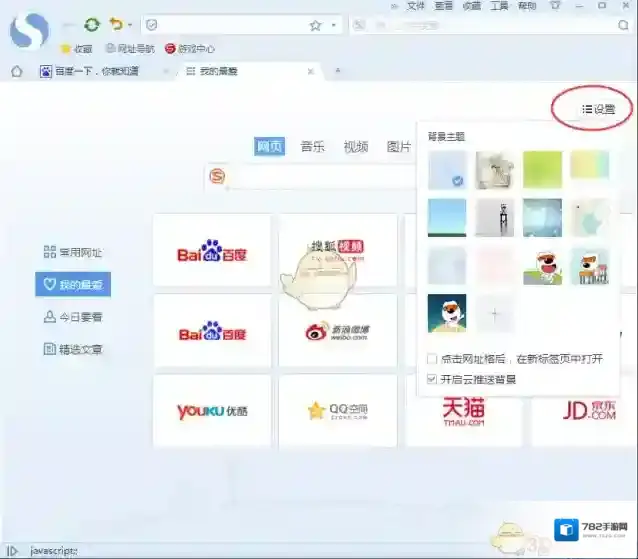Enable 点击网址格后，在新标签页中打开 checkbox
638x559 pixels.
pos(432,358)
